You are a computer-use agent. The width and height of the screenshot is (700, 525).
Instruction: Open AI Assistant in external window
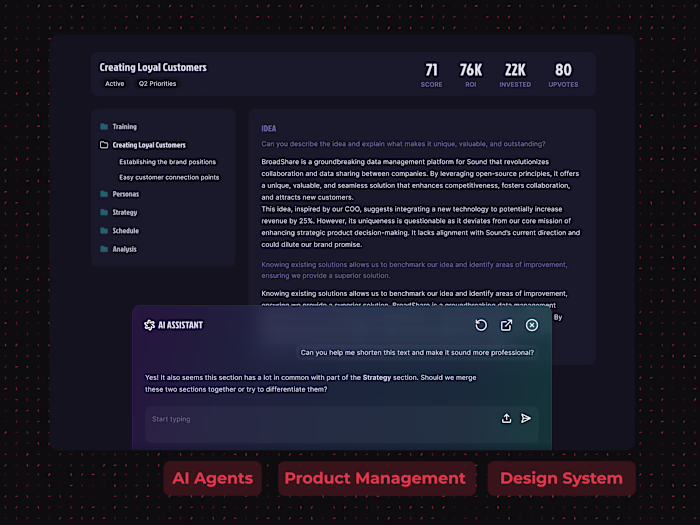point(506,325)
